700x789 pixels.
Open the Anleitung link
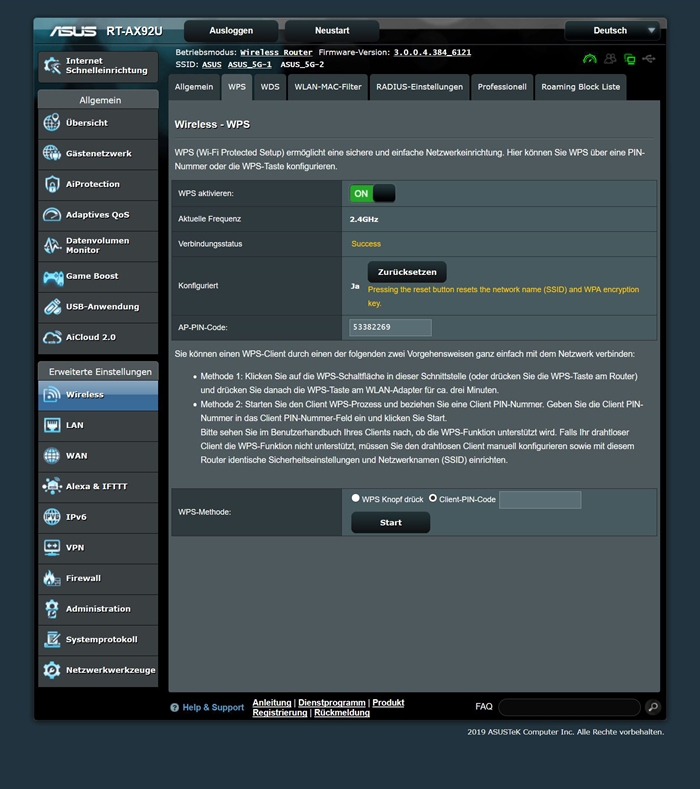tap(272, 702)
